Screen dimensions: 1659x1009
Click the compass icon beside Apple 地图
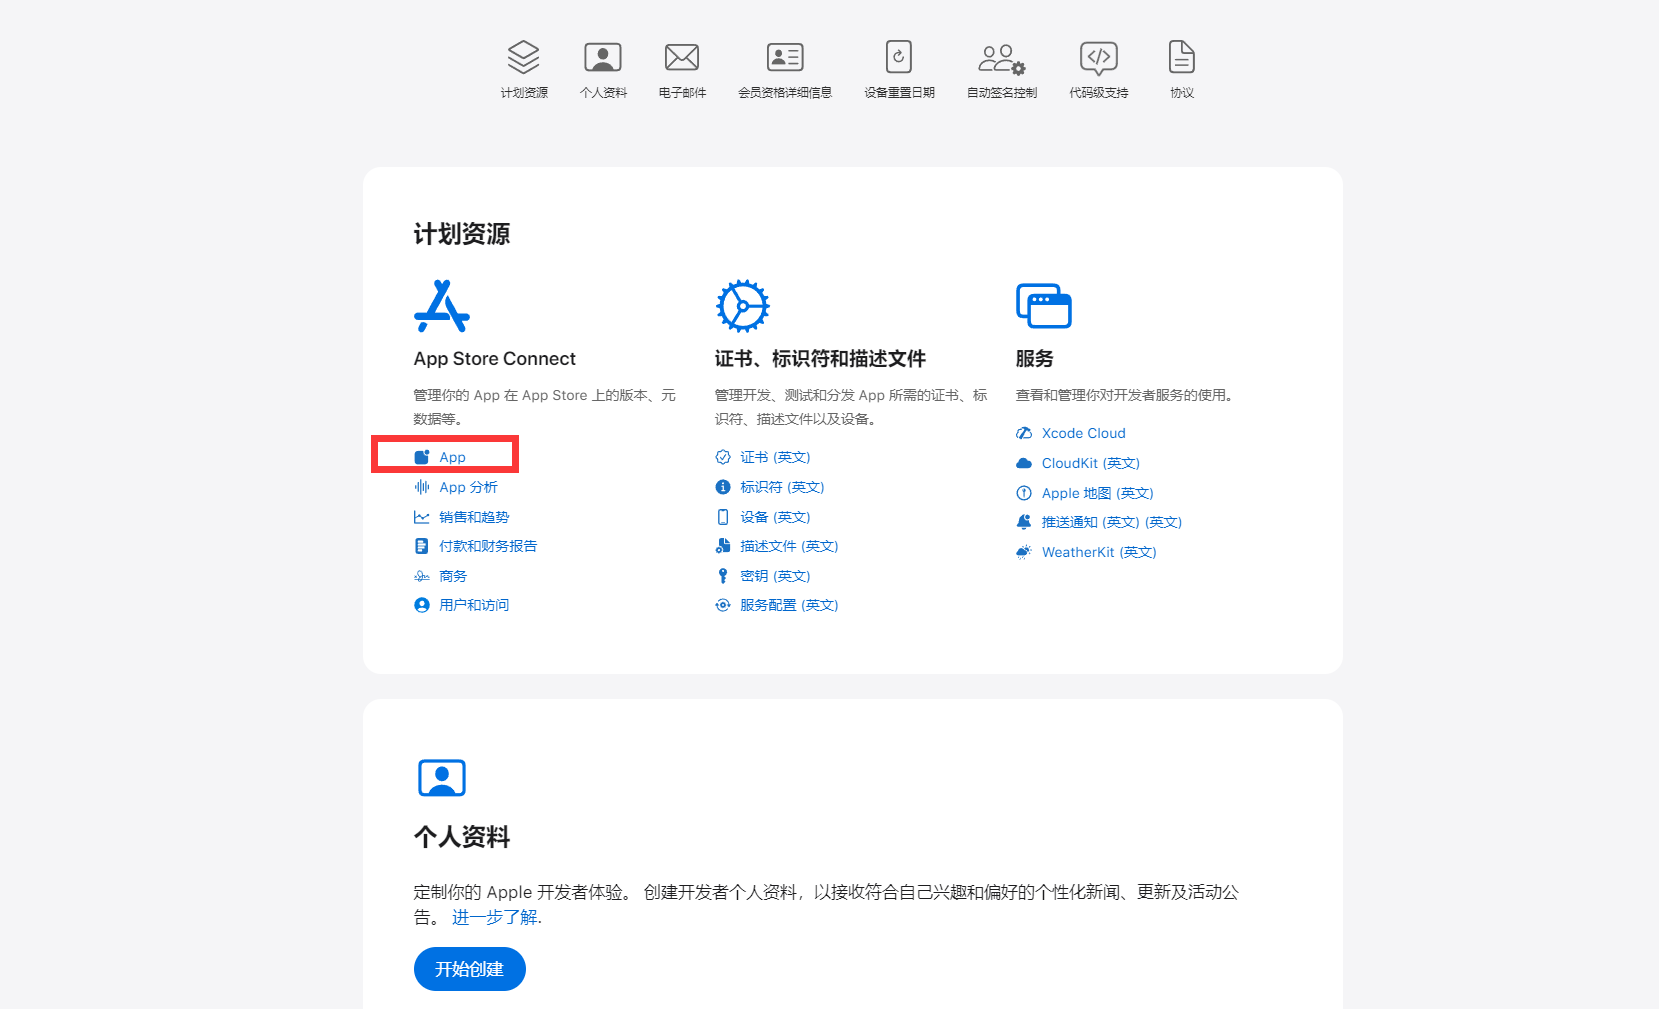[1024, 493]
